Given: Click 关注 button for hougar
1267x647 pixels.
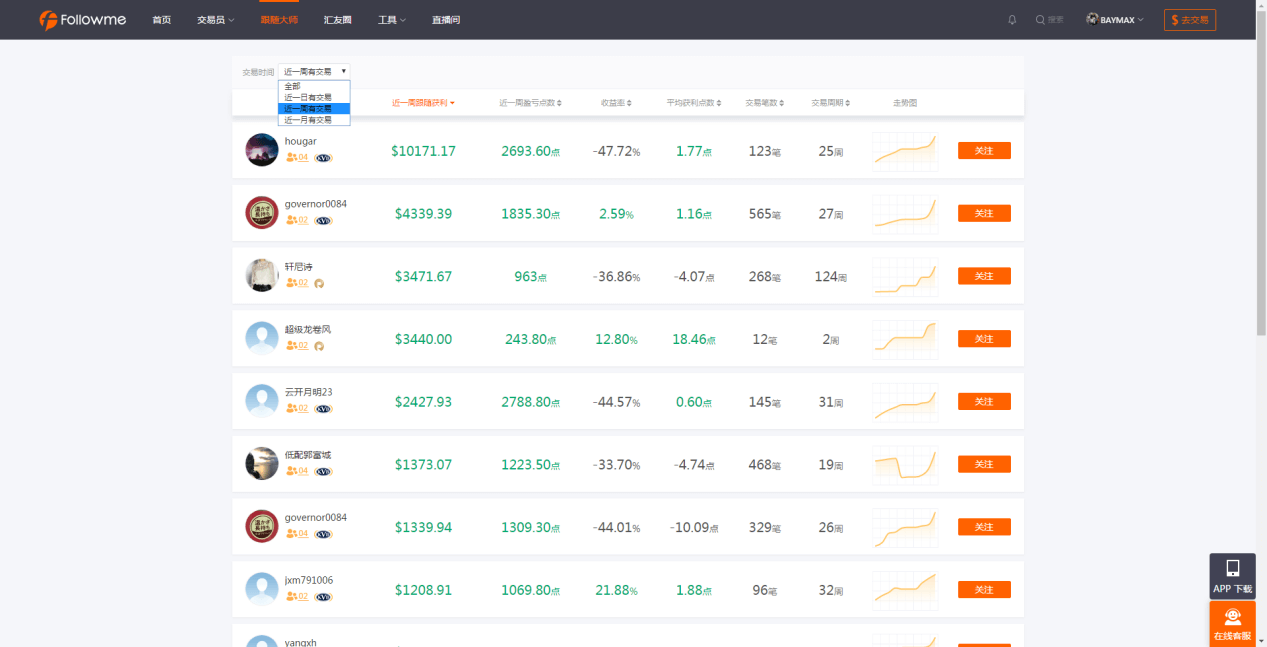Looking at the screenshot, I should [984, 151].
